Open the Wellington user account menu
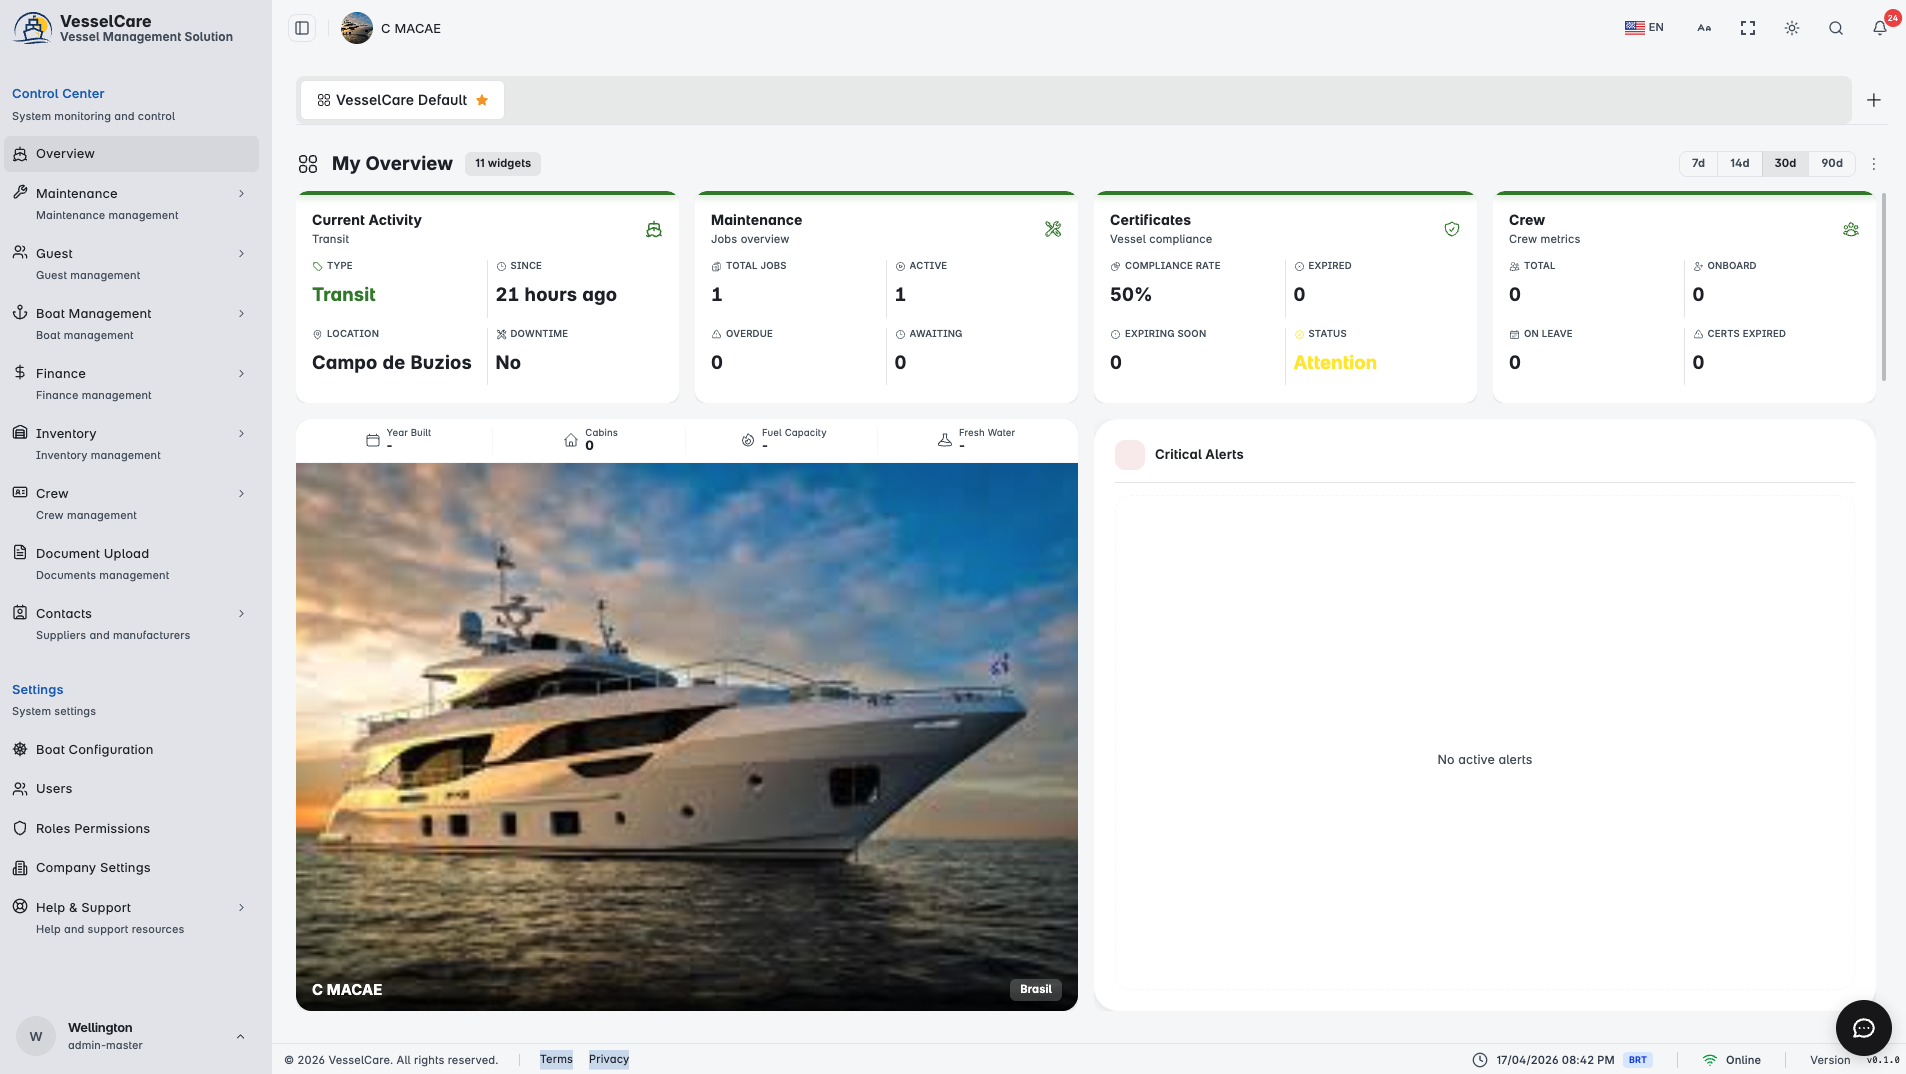The image size is (1906, 1074). click(131, 1036)
